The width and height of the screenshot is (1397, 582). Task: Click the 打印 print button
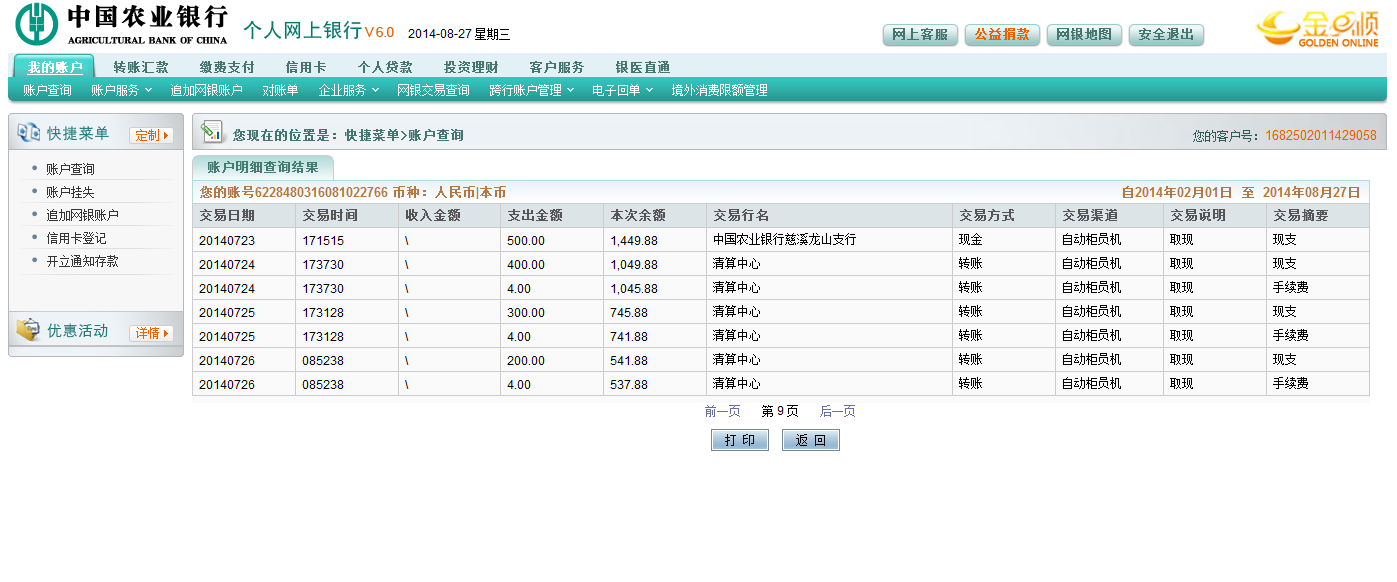coord(740,440)
